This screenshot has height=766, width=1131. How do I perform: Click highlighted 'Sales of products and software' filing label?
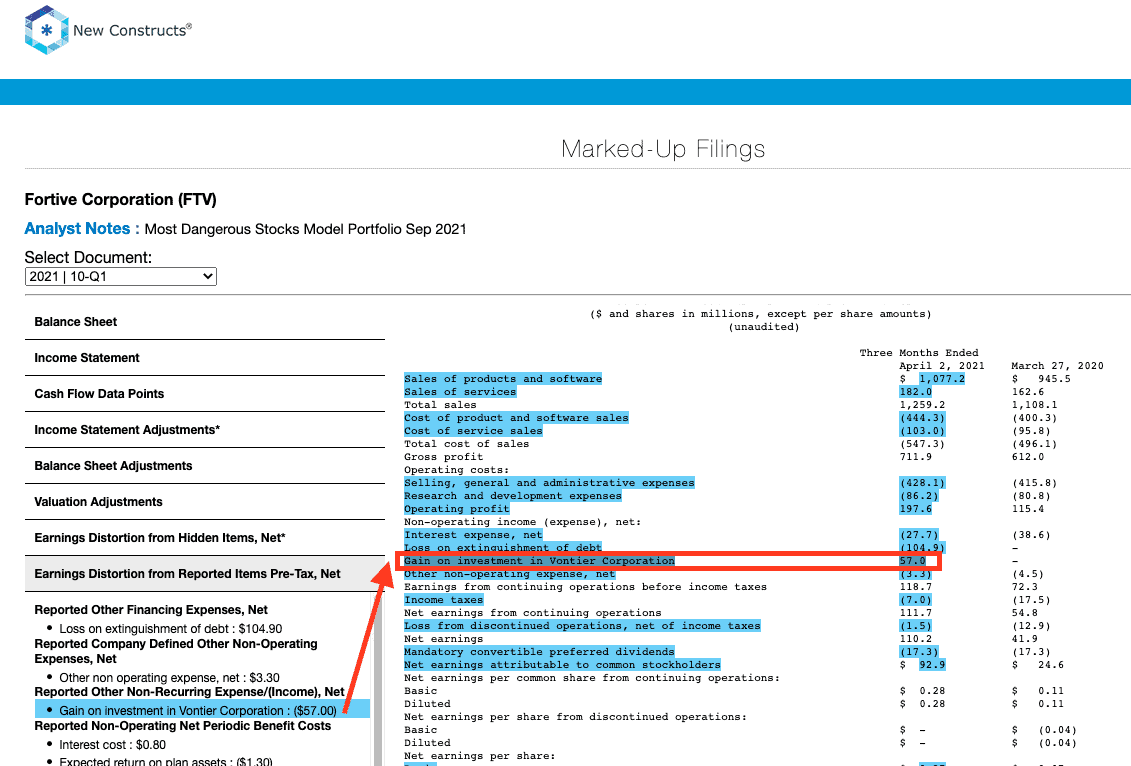pos(503,379)
